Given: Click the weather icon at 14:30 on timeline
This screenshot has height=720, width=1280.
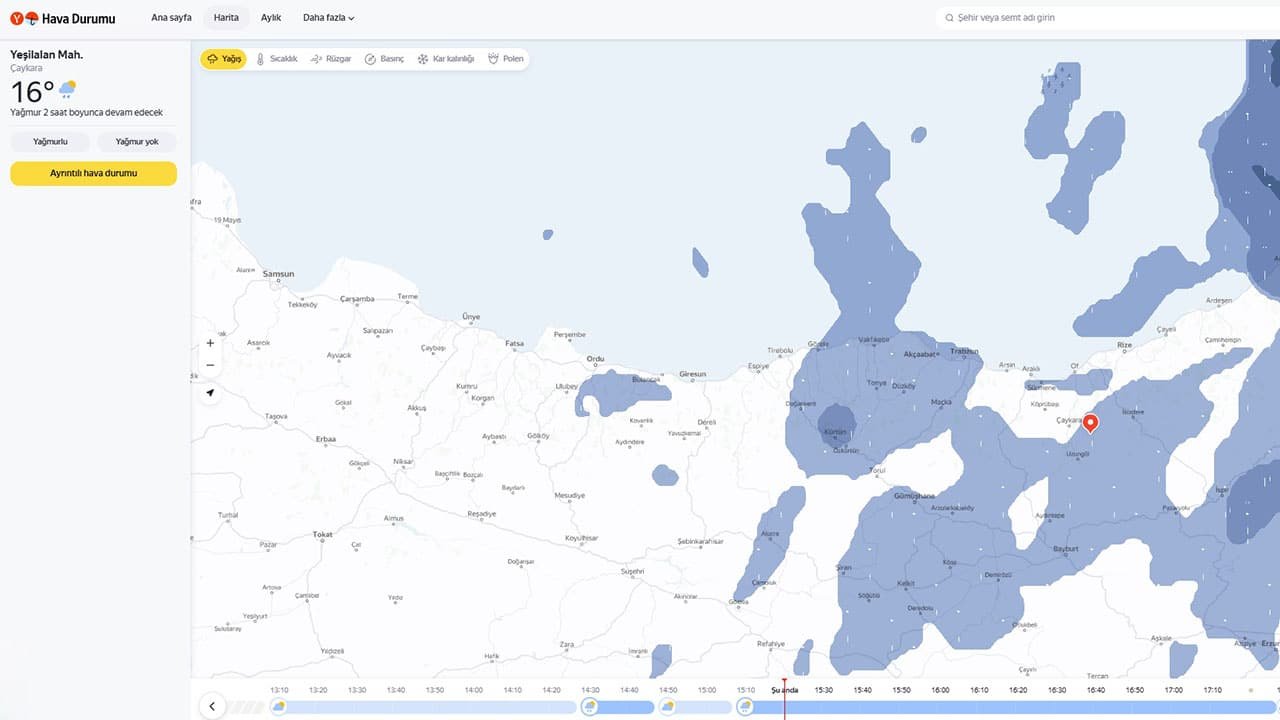Looking at the screenshot, I should [590, 707].
